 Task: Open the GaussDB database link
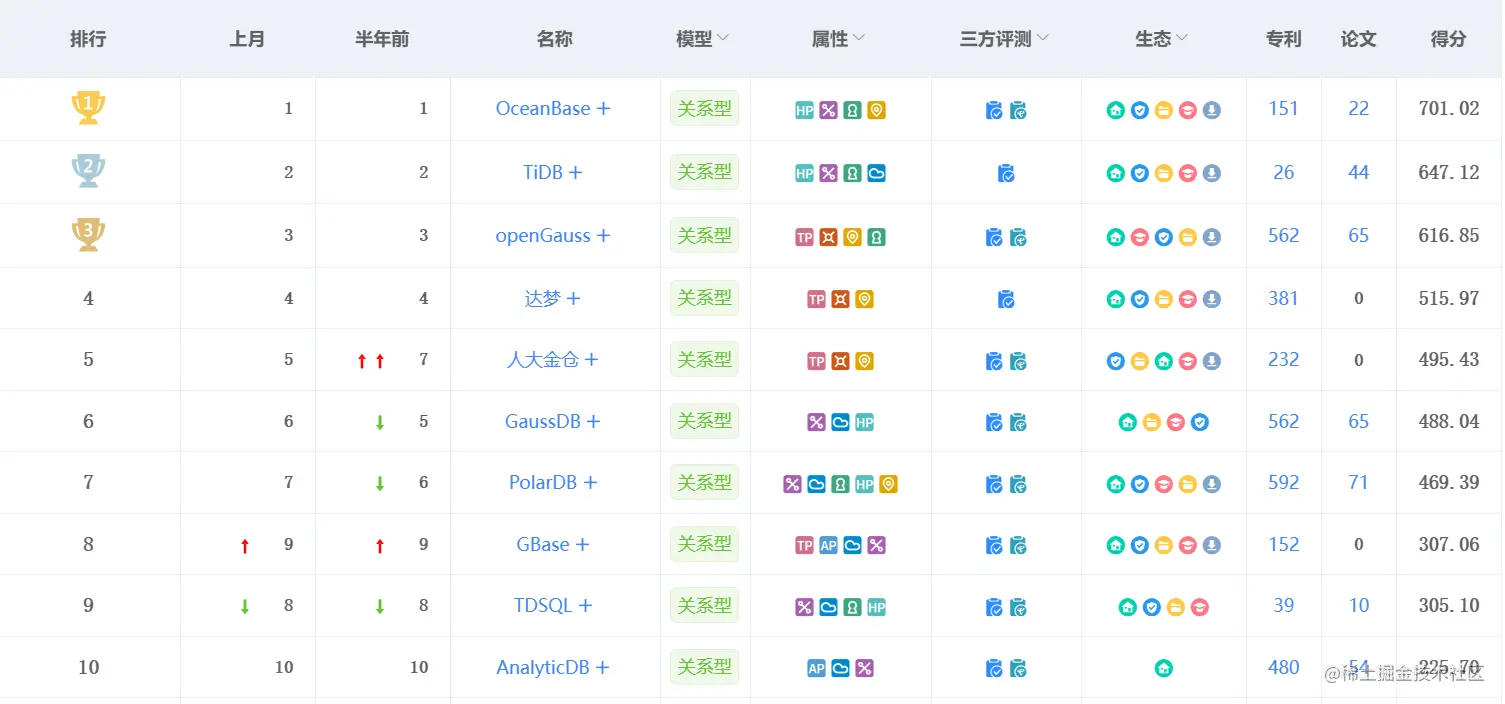543,421
